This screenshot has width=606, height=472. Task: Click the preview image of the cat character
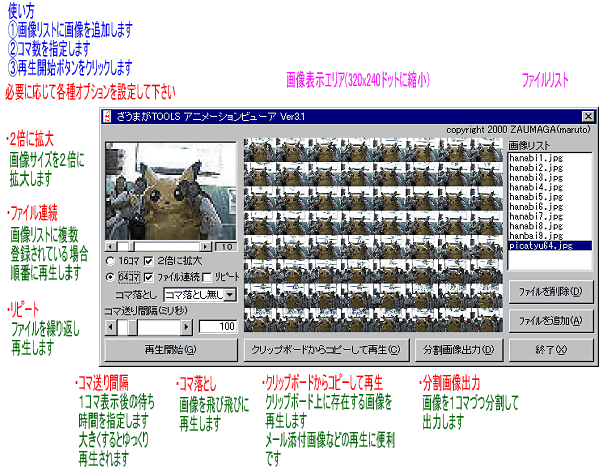click(171, 191)
